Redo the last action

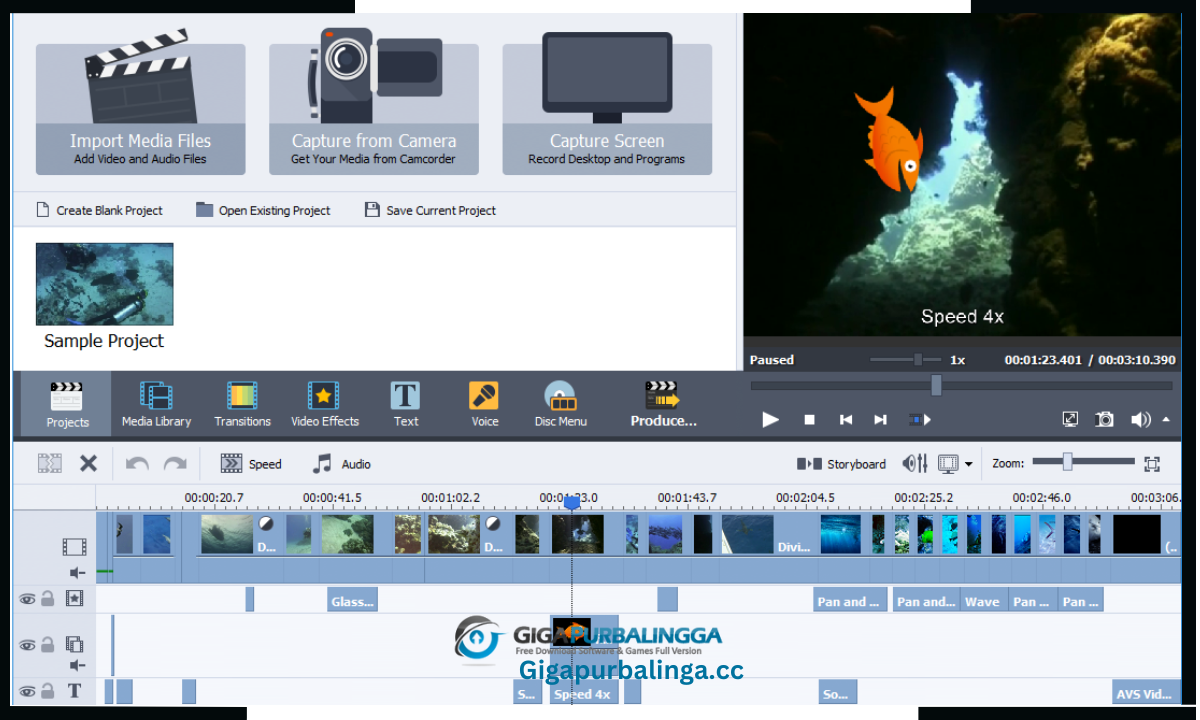[175, 464]
